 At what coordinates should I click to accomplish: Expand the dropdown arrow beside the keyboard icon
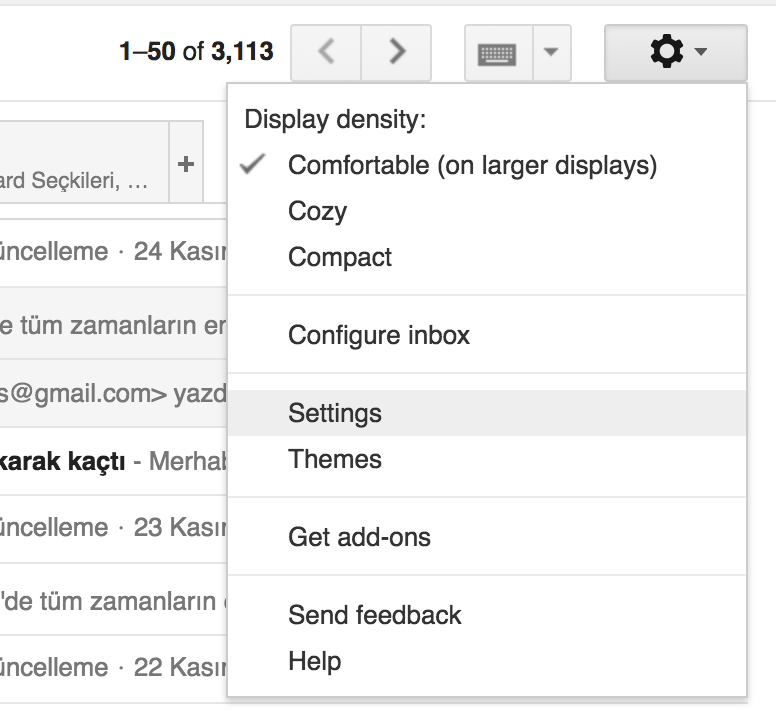tap(551, 53)
